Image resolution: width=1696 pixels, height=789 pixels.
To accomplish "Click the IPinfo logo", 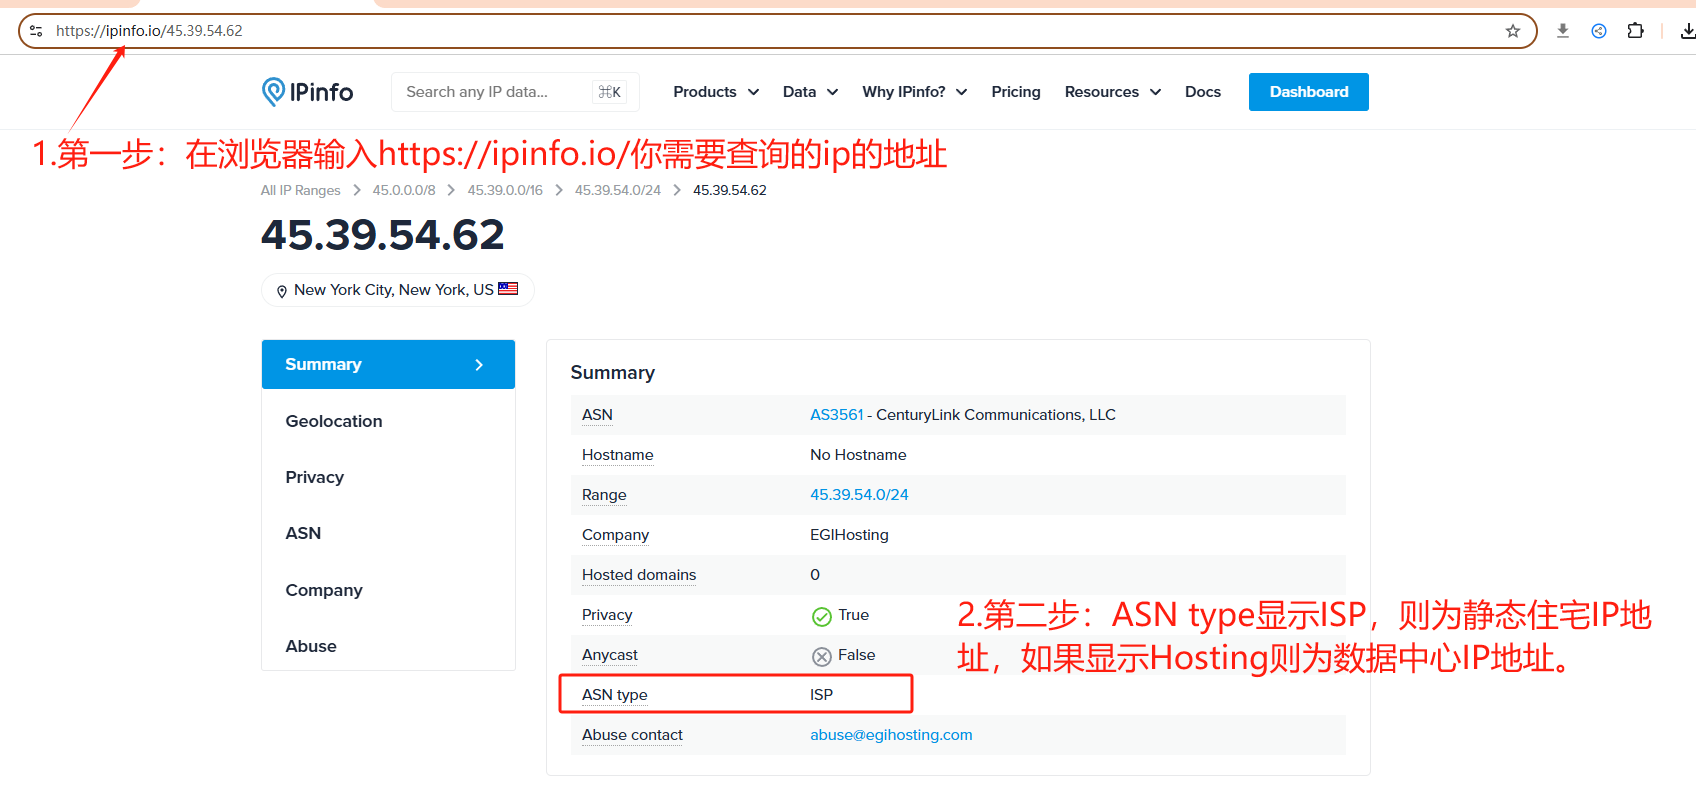I will pyautogui.click(x=307, y=92).
